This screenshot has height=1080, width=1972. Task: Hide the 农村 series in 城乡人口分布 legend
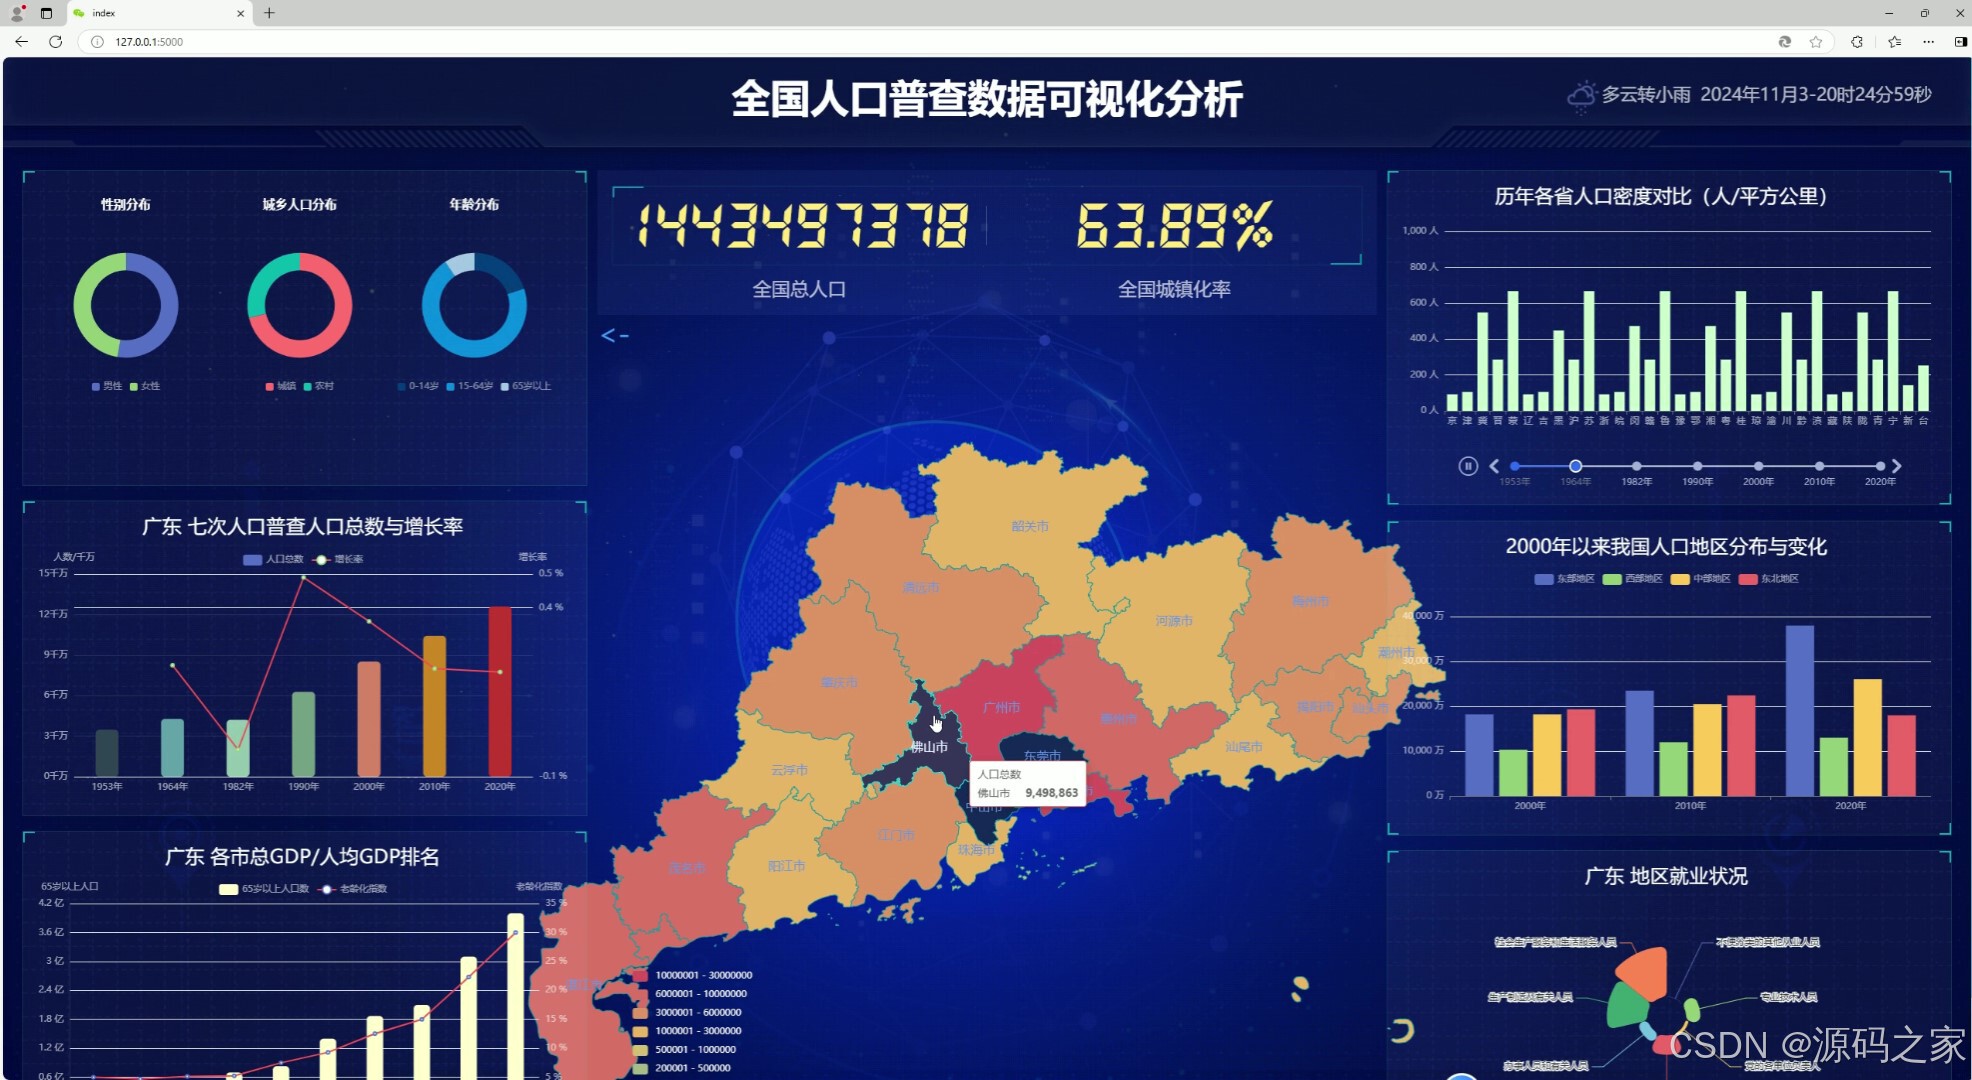317,385
